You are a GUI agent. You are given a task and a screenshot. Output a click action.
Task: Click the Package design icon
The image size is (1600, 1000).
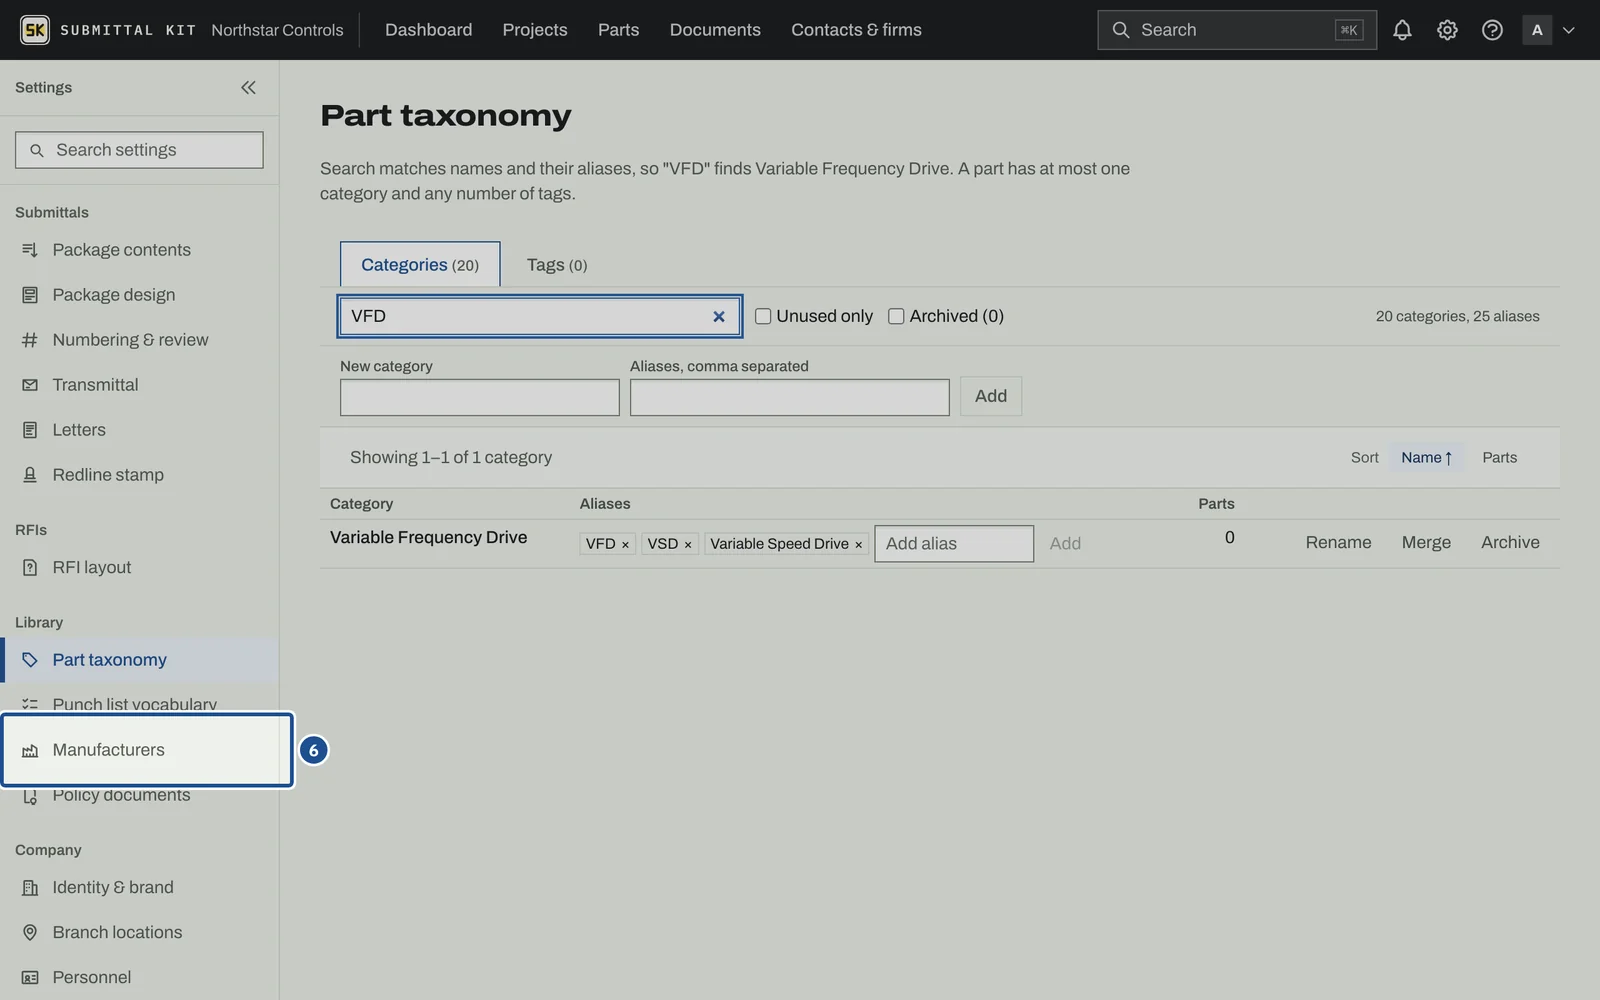30,295
